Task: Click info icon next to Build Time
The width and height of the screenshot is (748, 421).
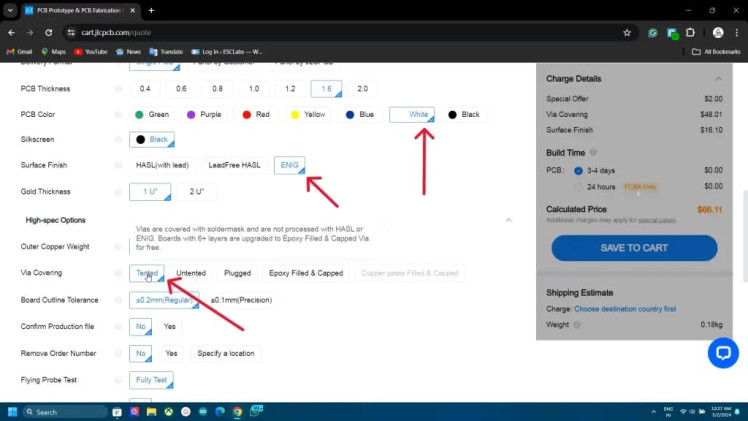Action: 593,152
